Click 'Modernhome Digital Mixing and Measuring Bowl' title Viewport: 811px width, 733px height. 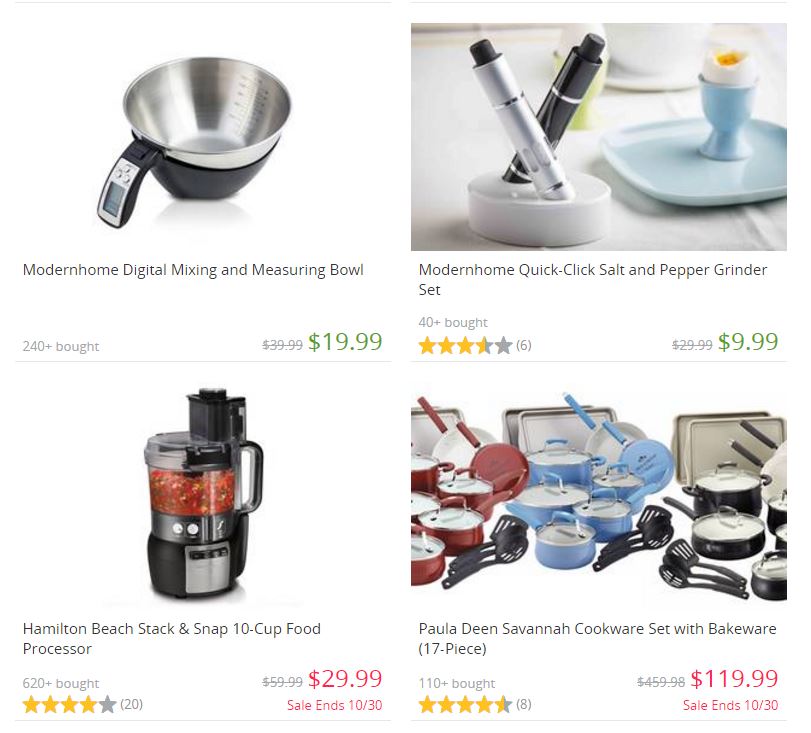point(193,270)
